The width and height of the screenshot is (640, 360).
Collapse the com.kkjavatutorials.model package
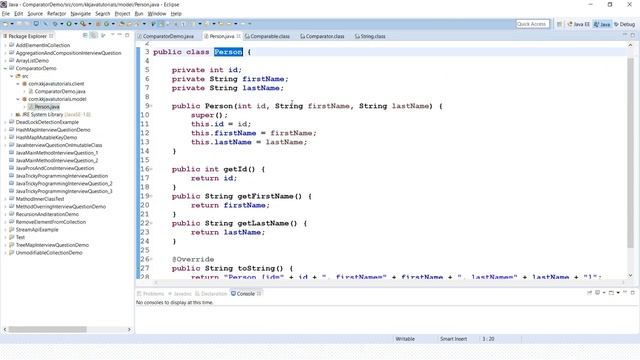18,99
